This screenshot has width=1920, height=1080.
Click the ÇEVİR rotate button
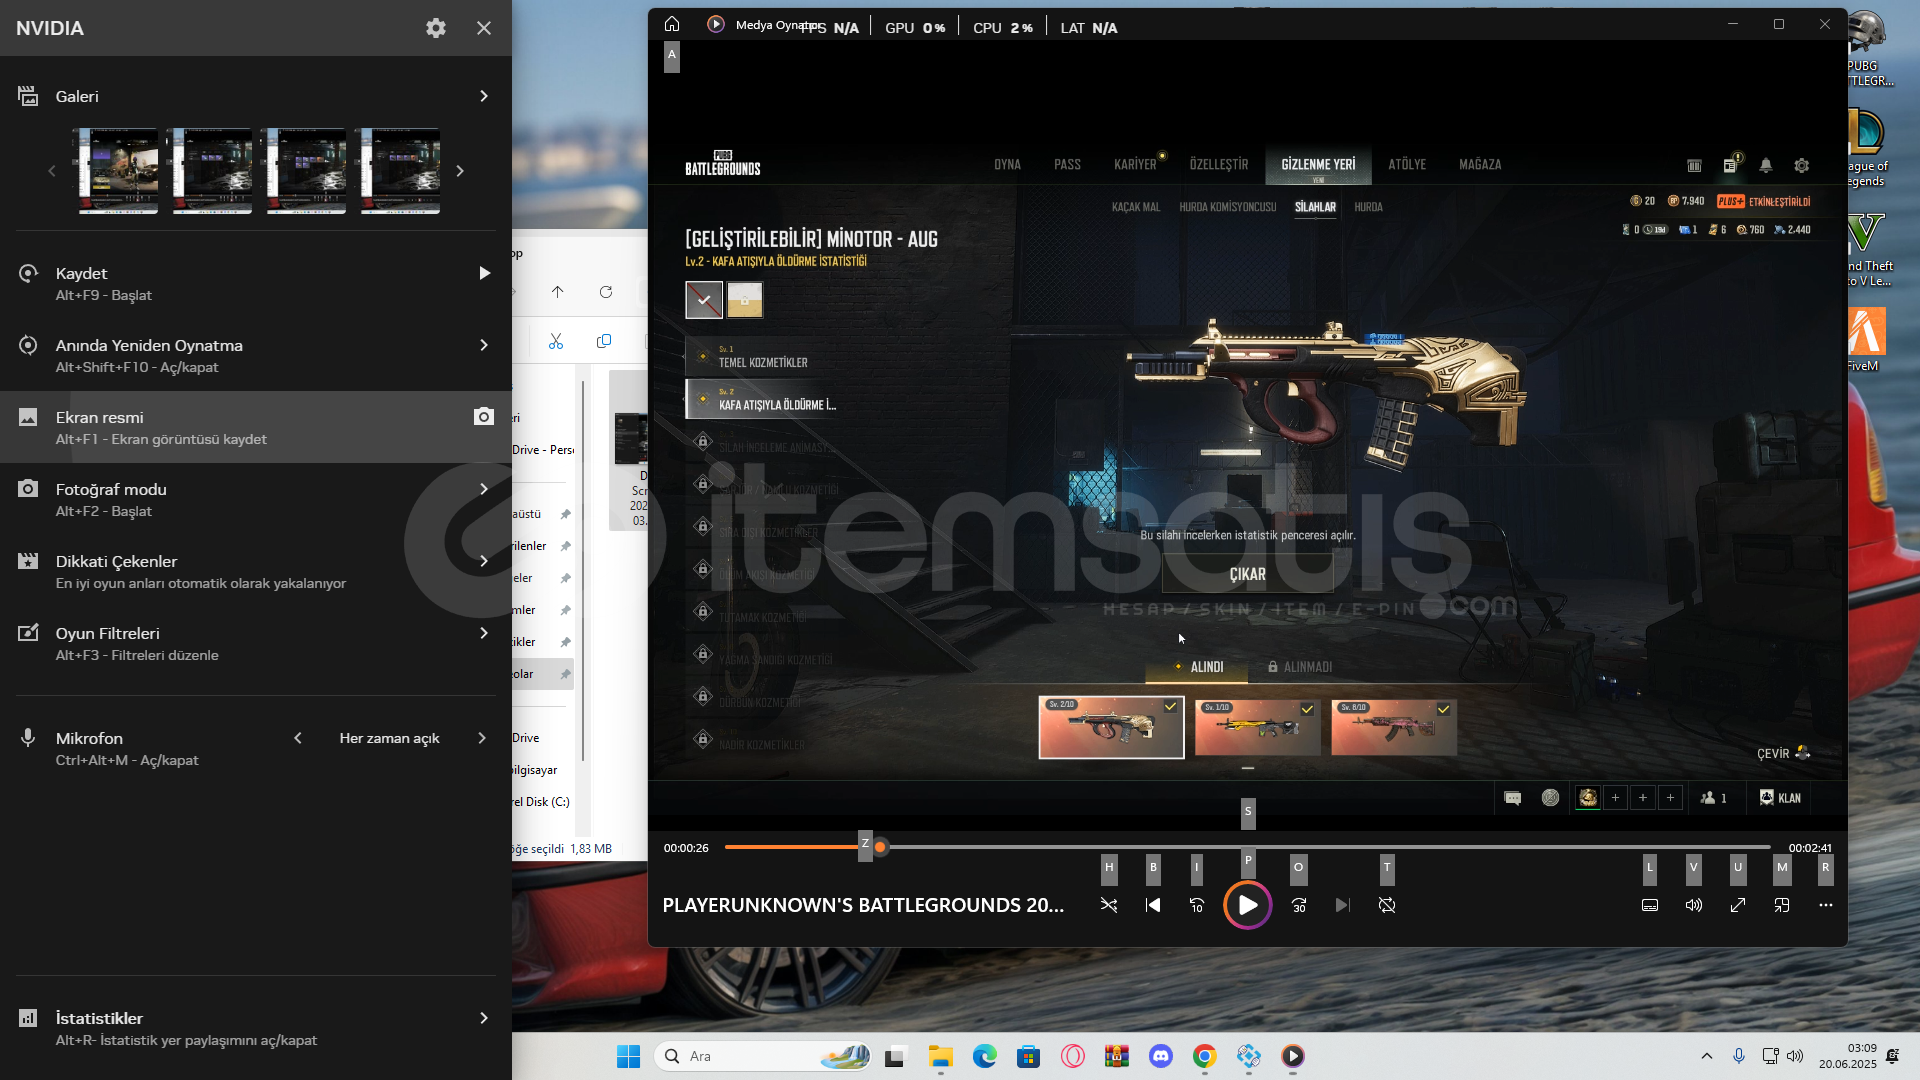click(x=1783, y=753)
